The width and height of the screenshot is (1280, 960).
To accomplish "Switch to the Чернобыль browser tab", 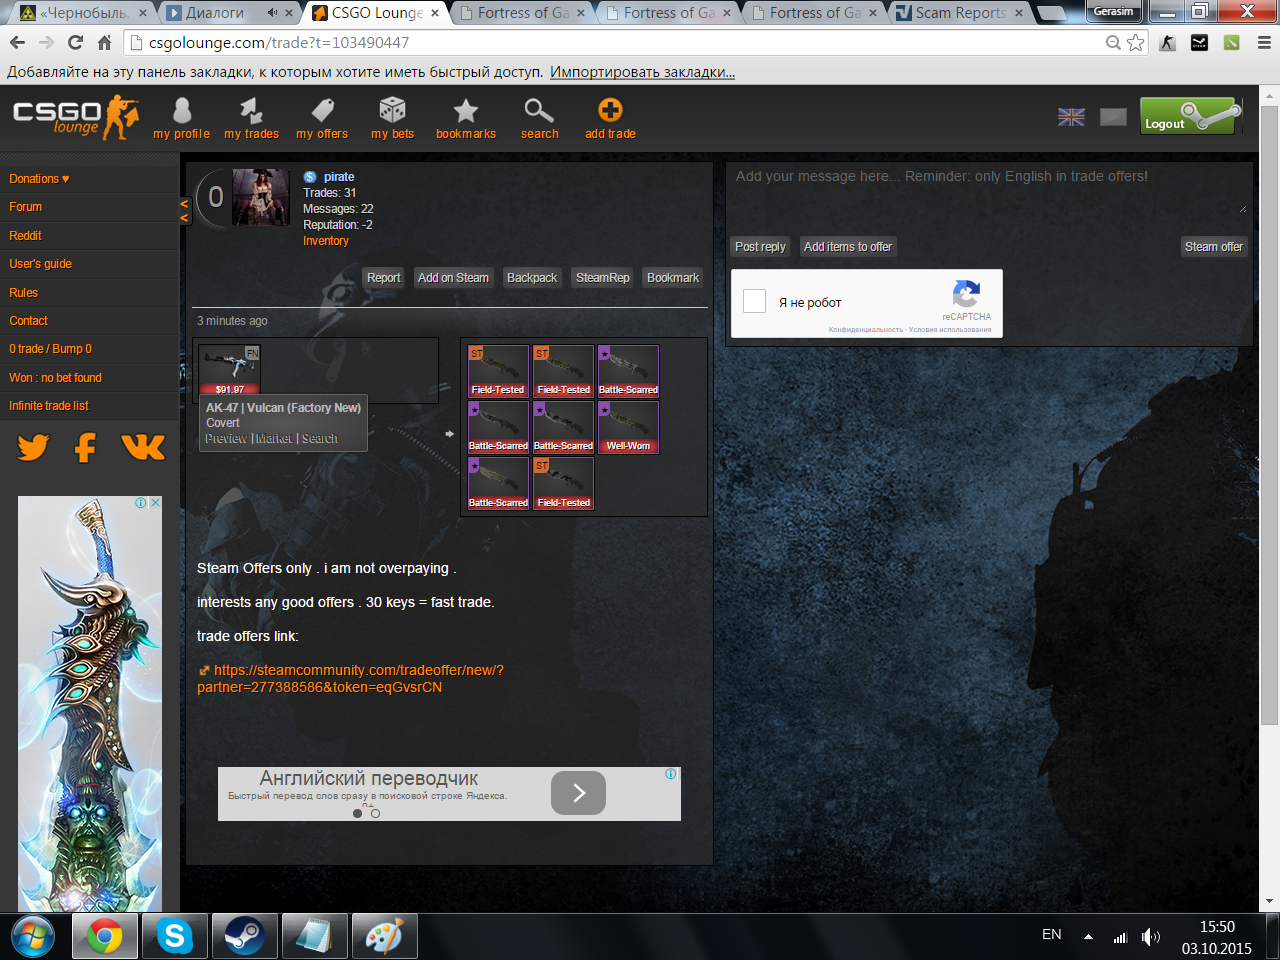I will point(84,13).
